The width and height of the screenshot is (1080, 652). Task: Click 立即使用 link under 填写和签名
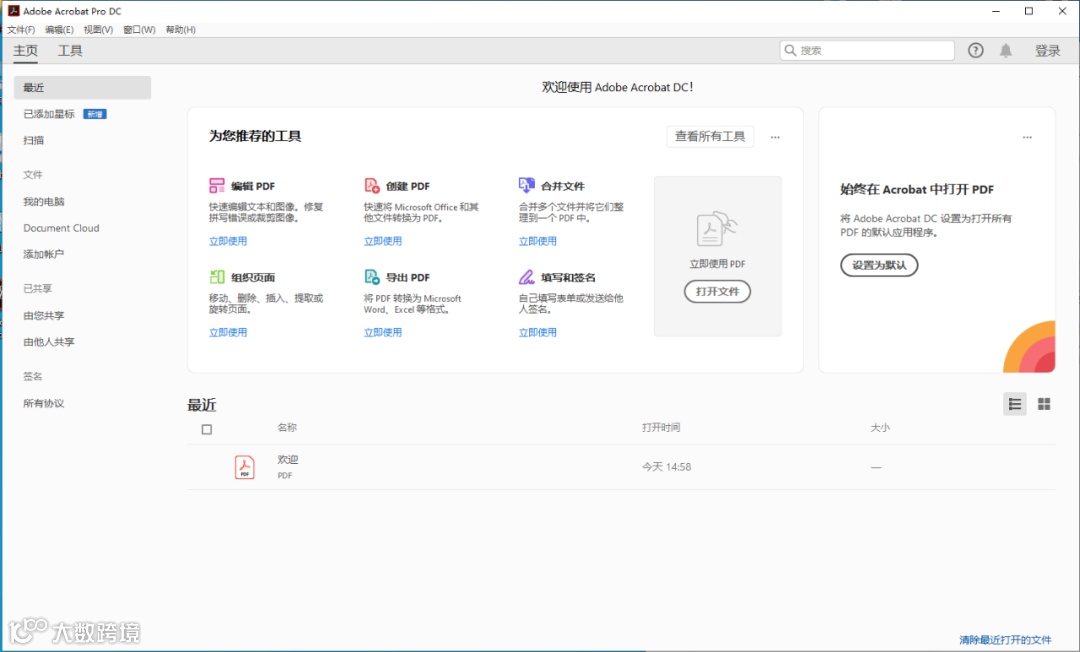tap(538, 332)
